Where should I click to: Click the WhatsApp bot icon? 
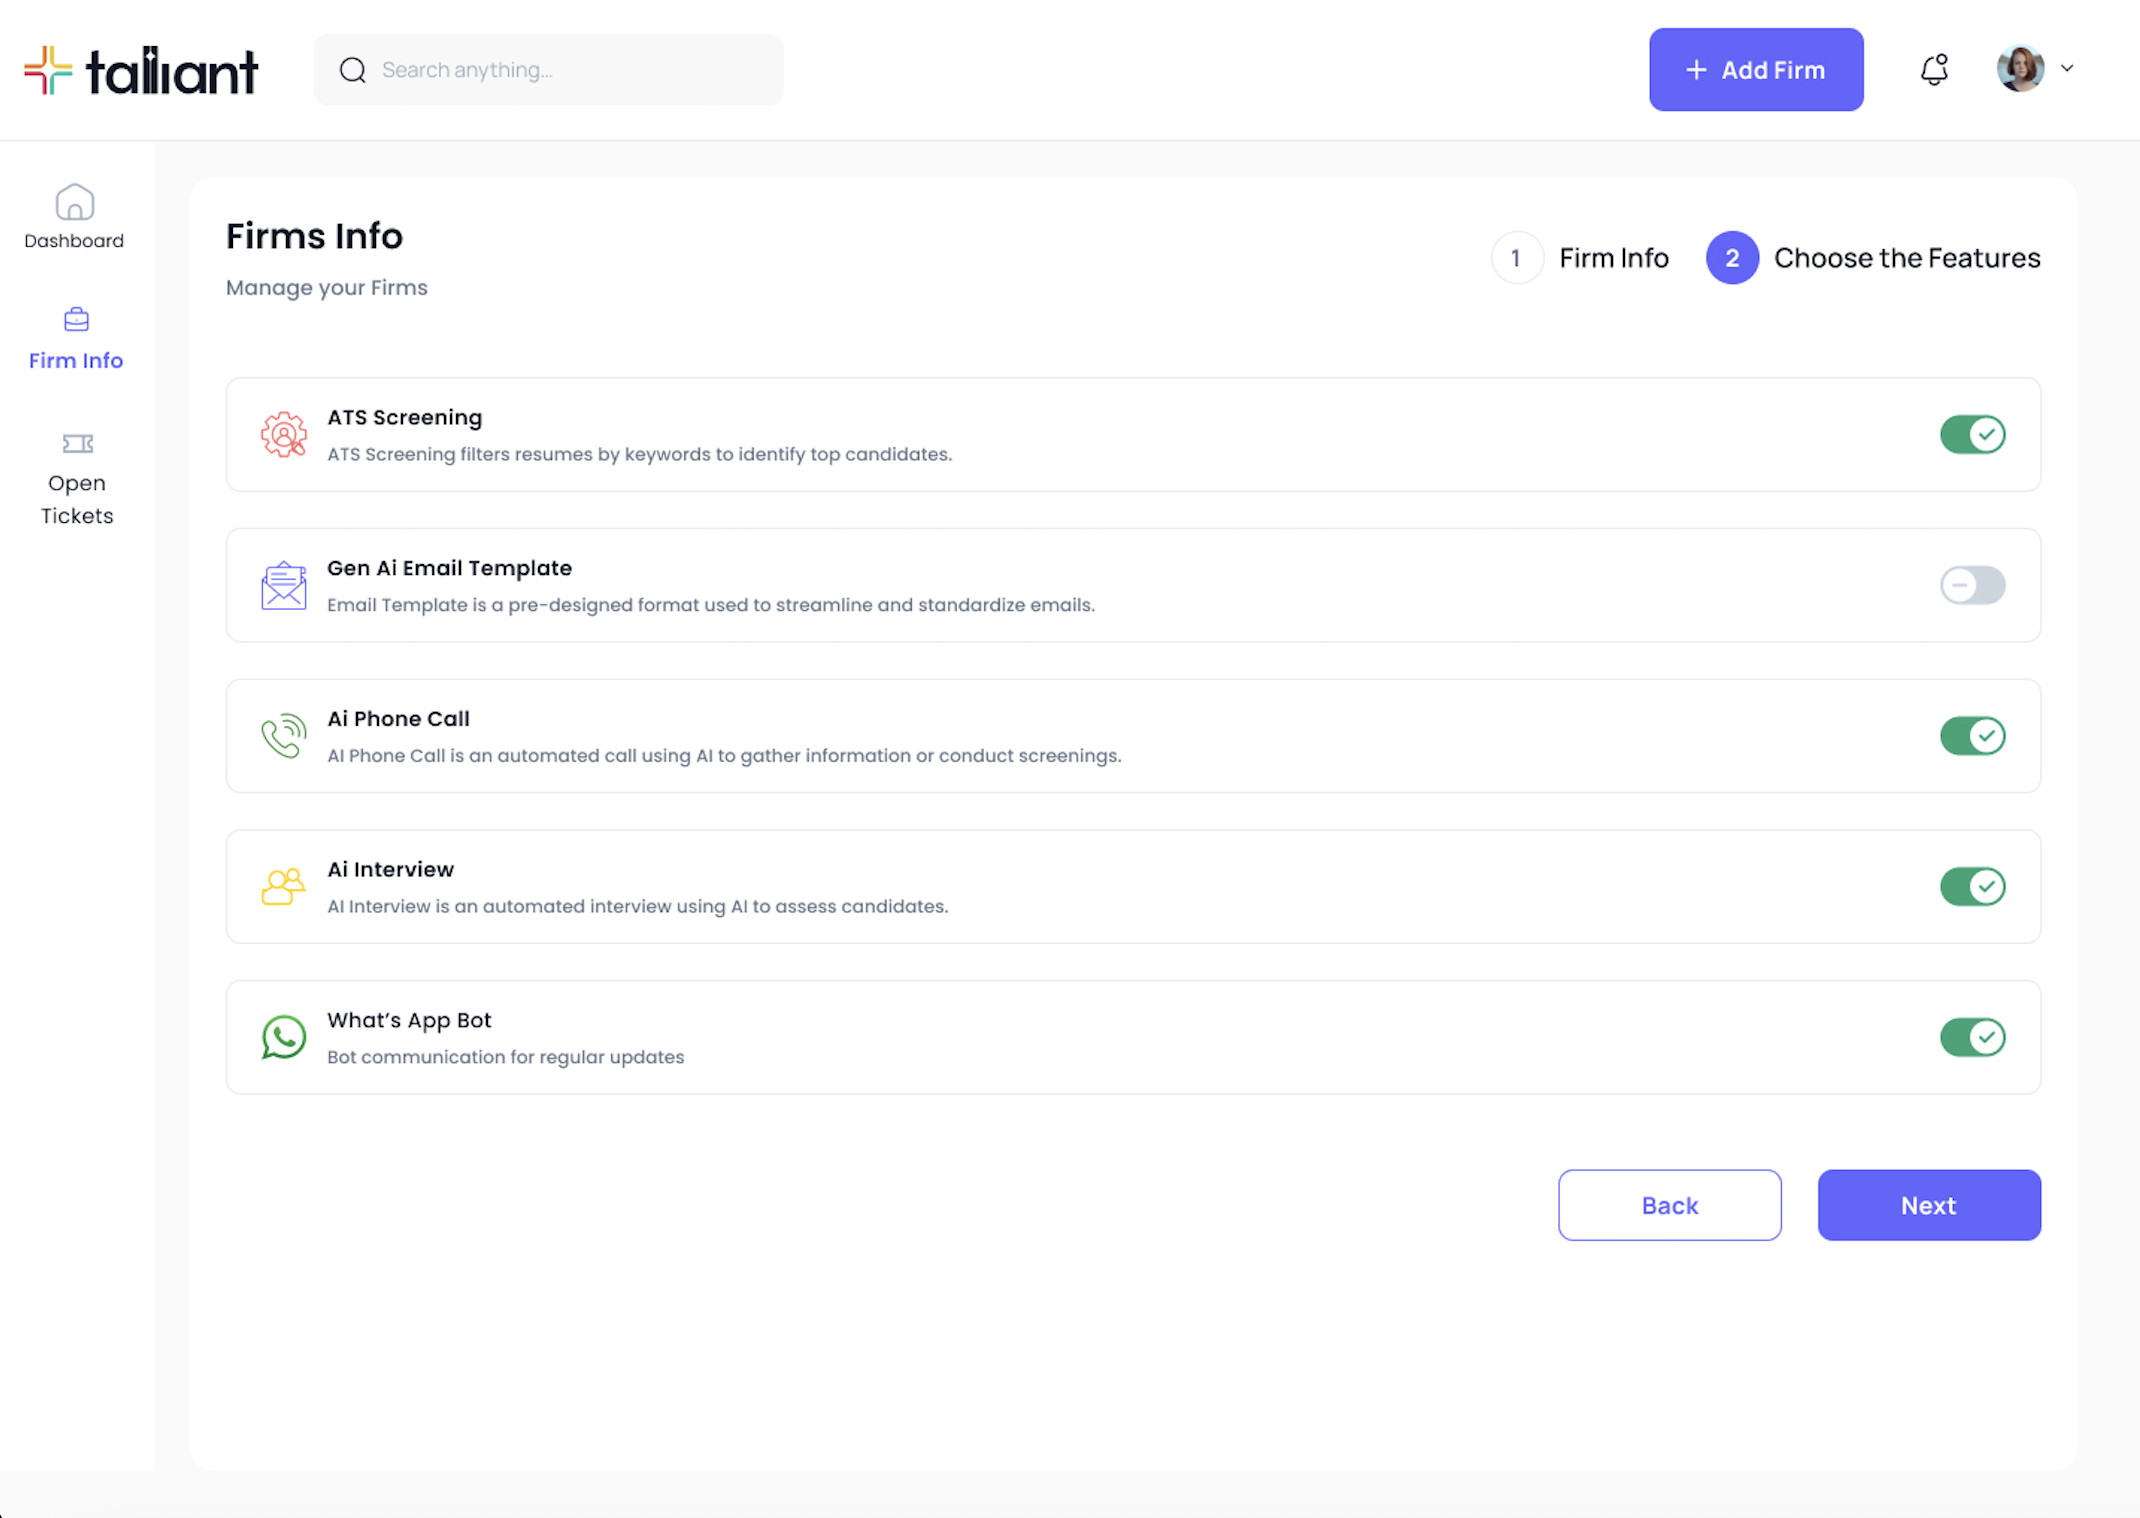[x=284, y=1037]
